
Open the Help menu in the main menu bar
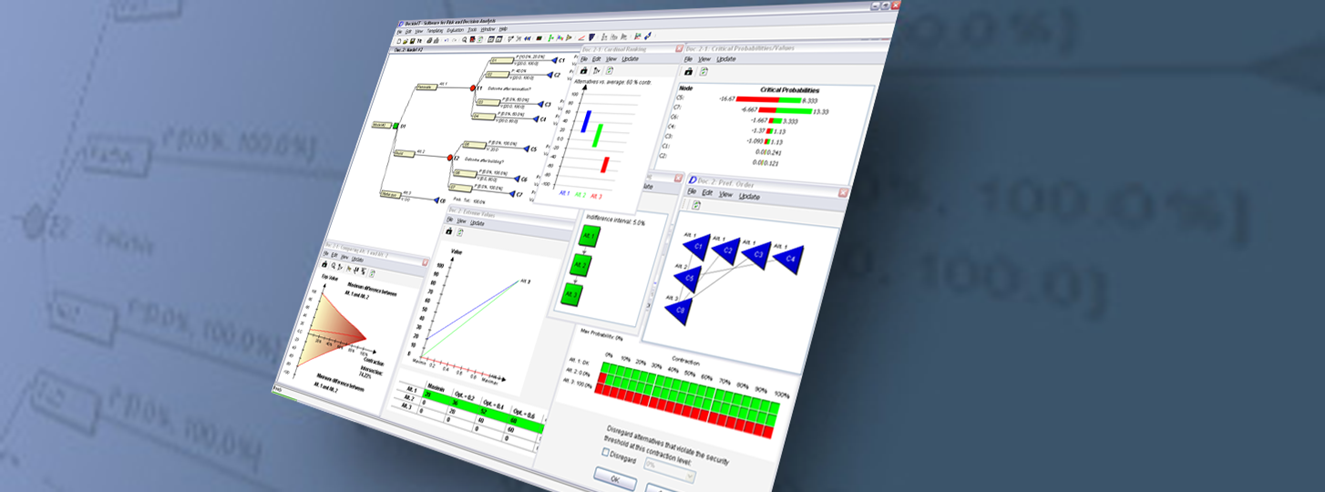coord(504,30)
